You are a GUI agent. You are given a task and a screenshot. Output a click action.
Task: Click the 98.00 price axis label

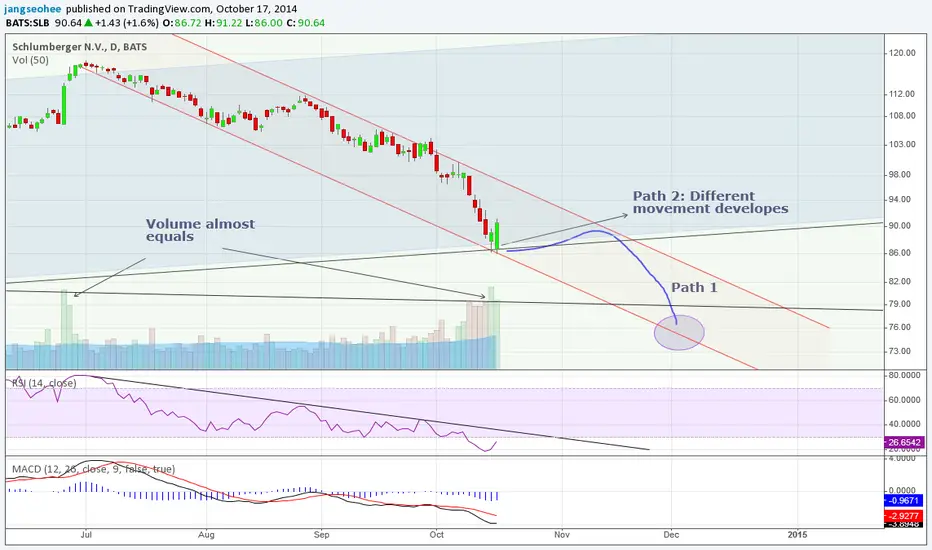(899, 175)
